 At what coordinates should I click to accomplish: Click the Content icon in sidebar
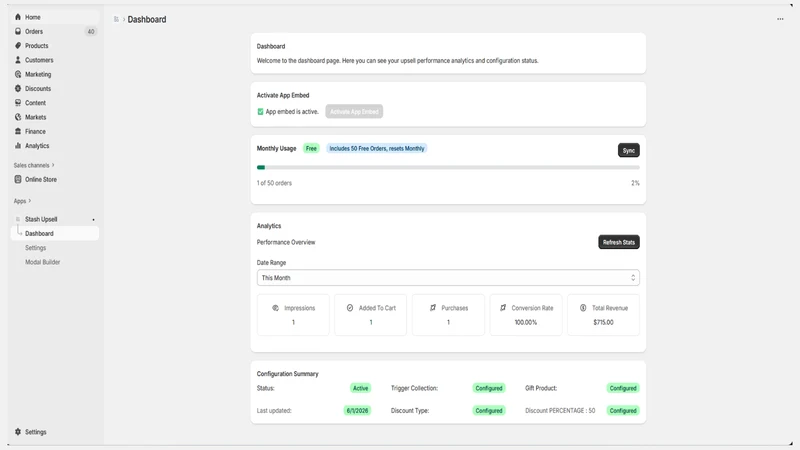click(18, 103)
